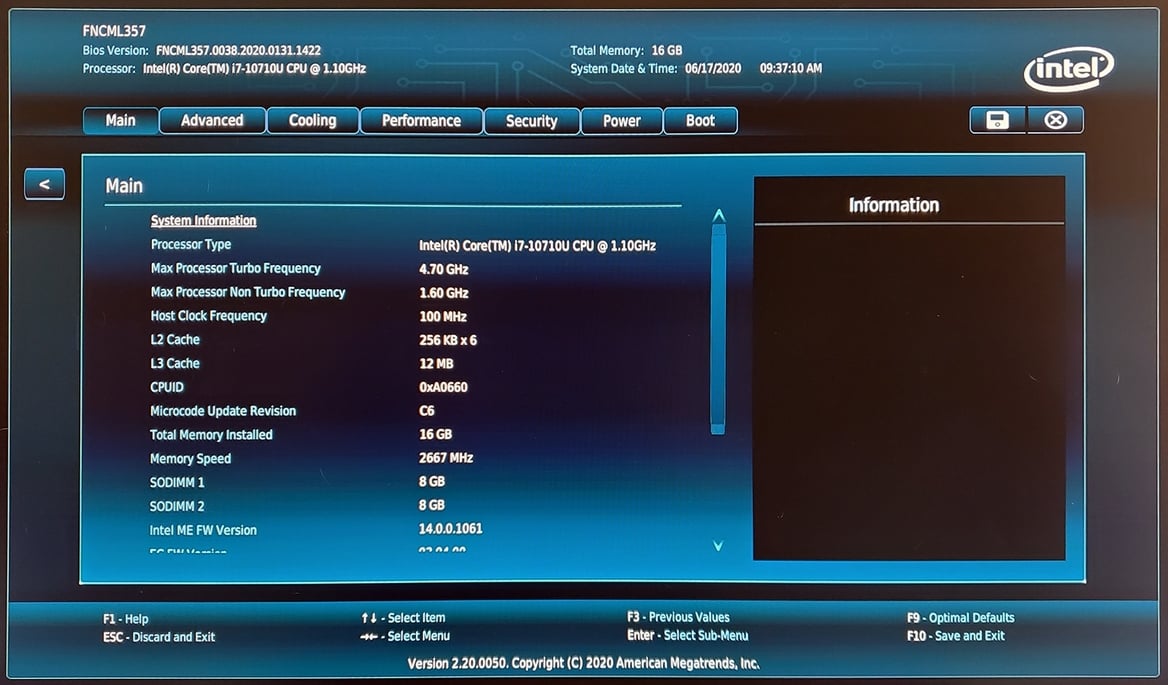Click the system time 09:37:10 AM

click(x=791, y=68)
